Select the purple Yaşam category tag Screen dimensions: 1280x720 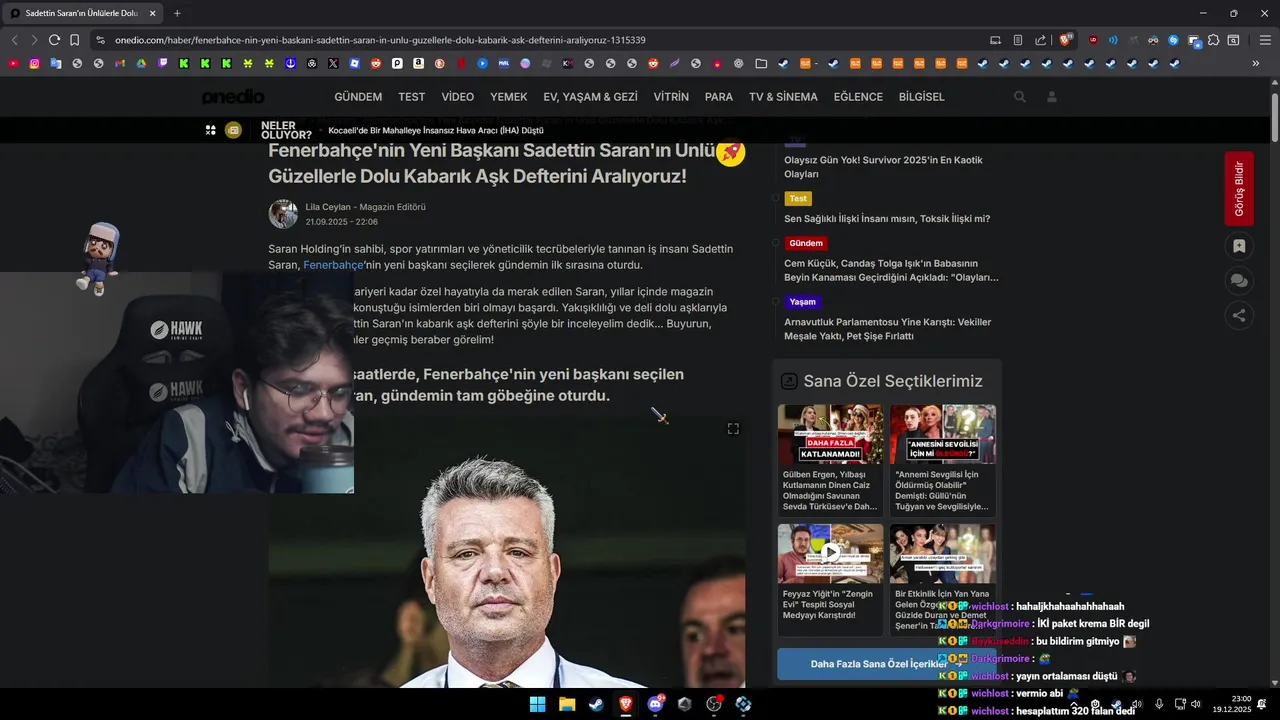(802, 301)
